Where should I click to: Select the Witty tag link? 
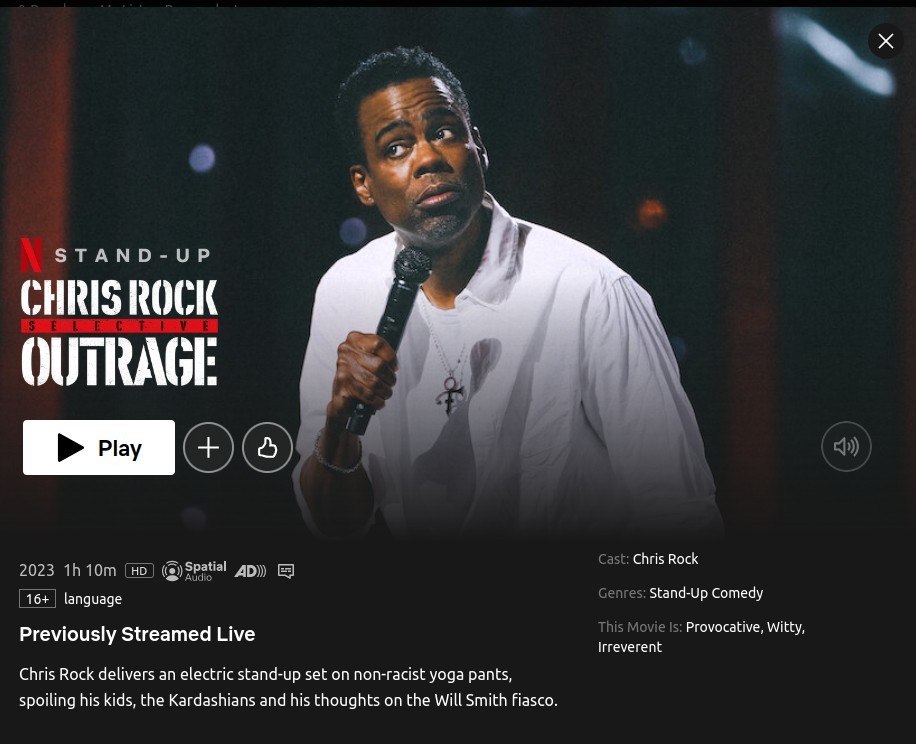tap(786, 627)
